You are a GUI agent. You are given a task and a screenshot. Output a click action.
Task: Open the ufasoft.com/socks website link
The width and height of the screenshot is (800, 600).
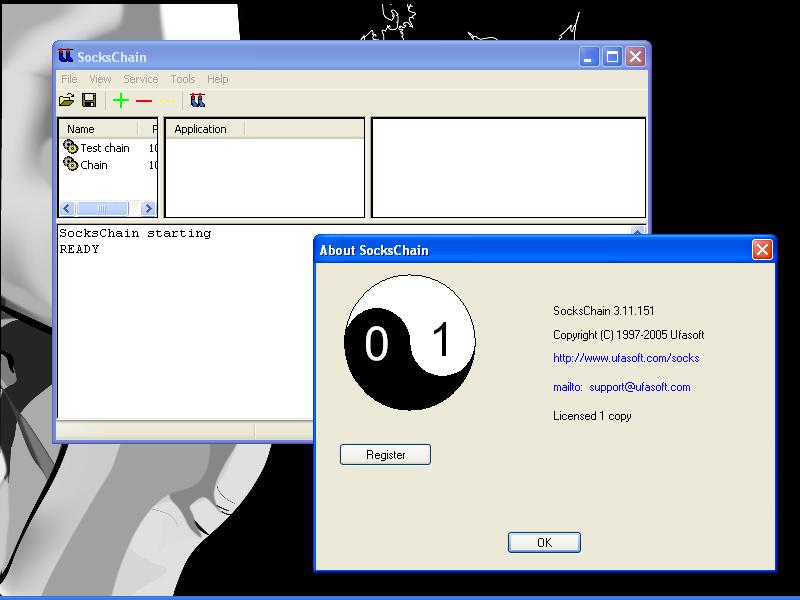(626, 358)
